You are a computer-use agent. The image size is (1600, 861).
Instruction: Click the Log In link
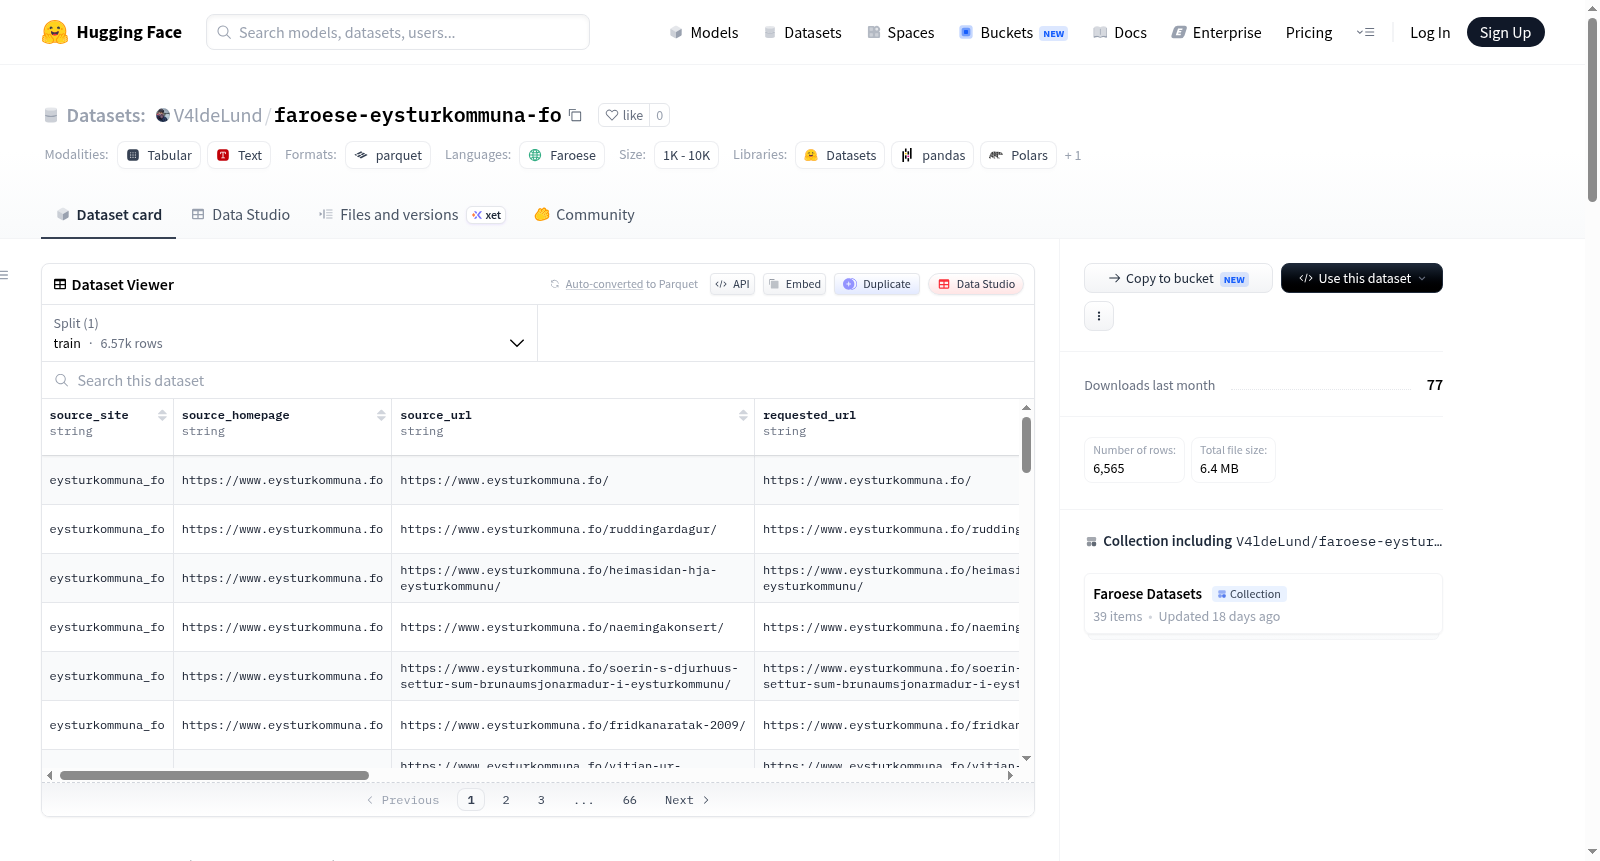point(1430,32)
